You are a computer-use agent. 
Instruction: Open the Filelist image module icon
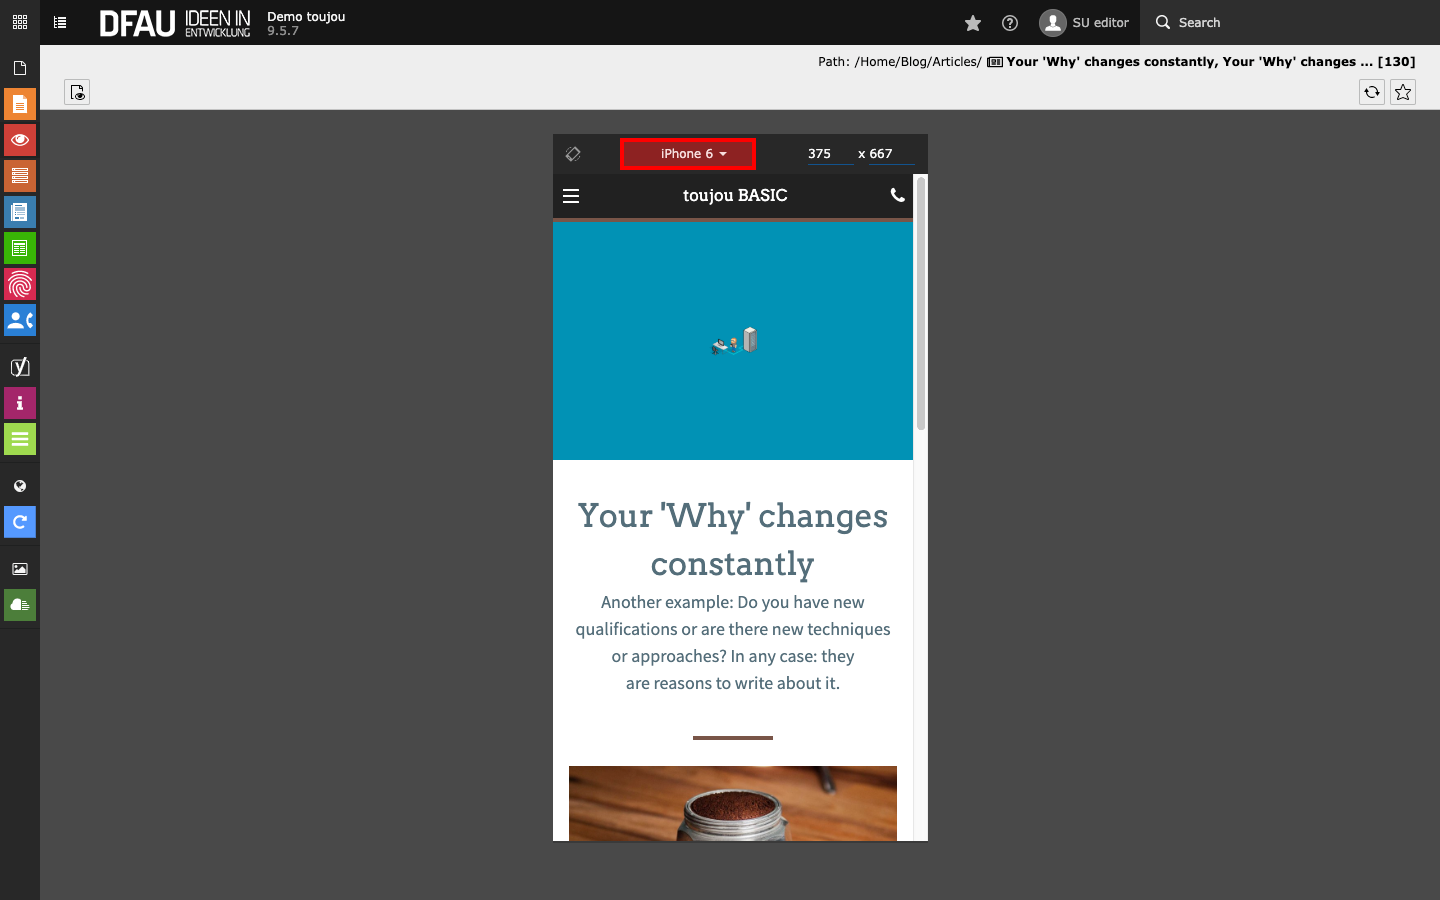(20, 569)
